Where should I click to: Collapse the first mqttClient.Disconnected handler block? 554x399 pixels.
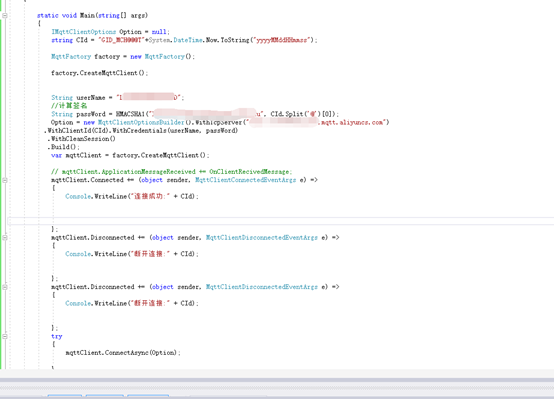(x=5, y=237)
